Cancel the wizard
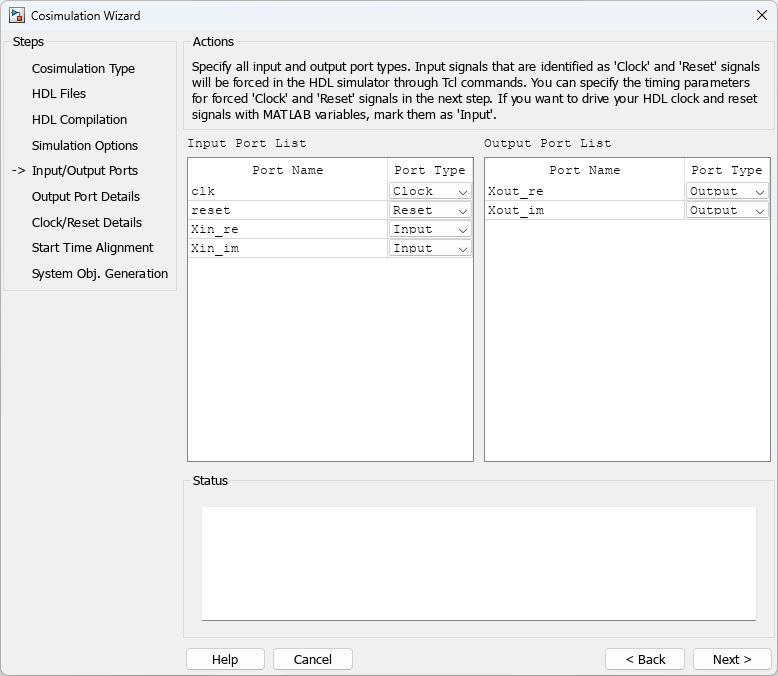Screen dimensions: 778x676 tap(312, 659)
